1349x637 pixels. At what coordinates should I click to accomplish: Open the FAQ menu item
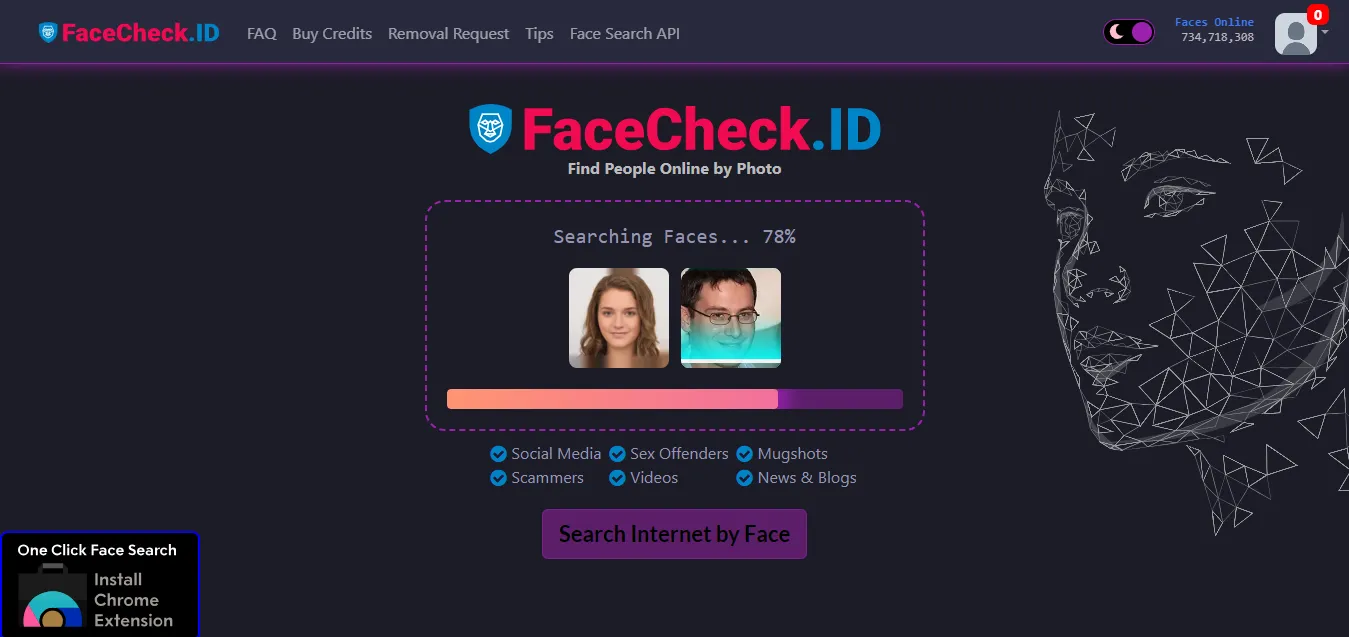[x=261, y=33]
